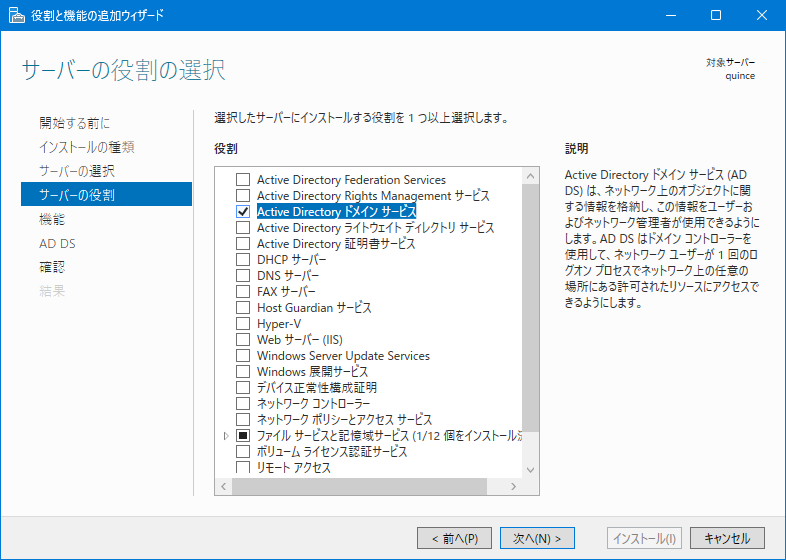The image size is (786, 560).
Task: Go to the インストールの種類 step
Action: pos(87,147)
